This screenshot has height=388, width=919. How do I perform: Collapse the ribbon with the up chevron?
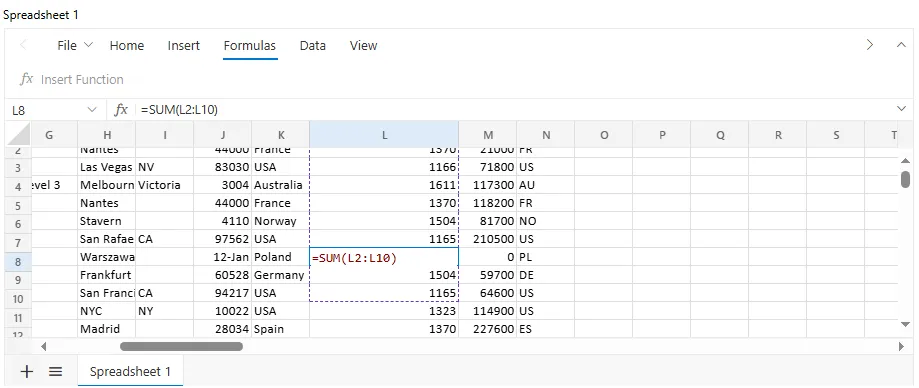click(x=901, y=45)
